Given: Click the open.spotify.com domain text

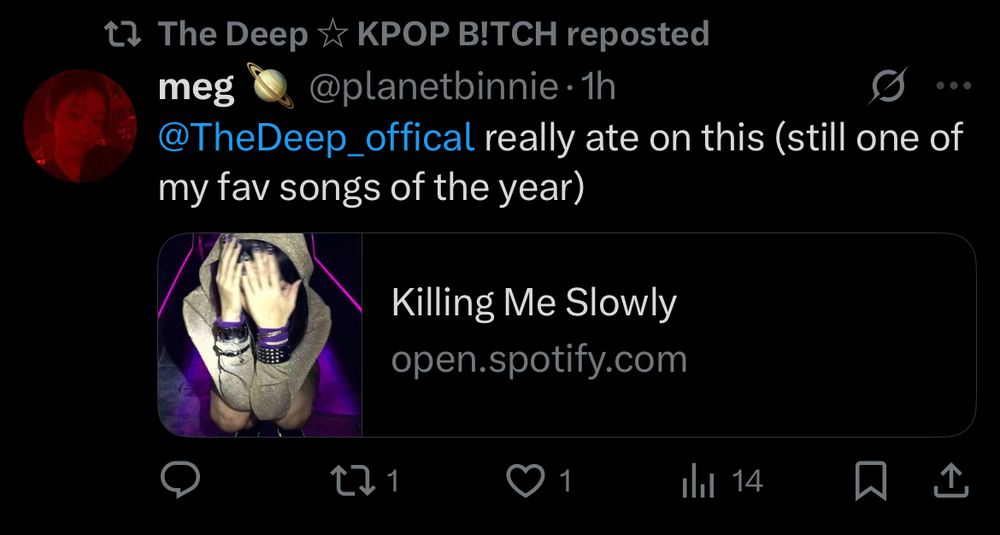Looking at the screenshot, I should pos(539,359).
